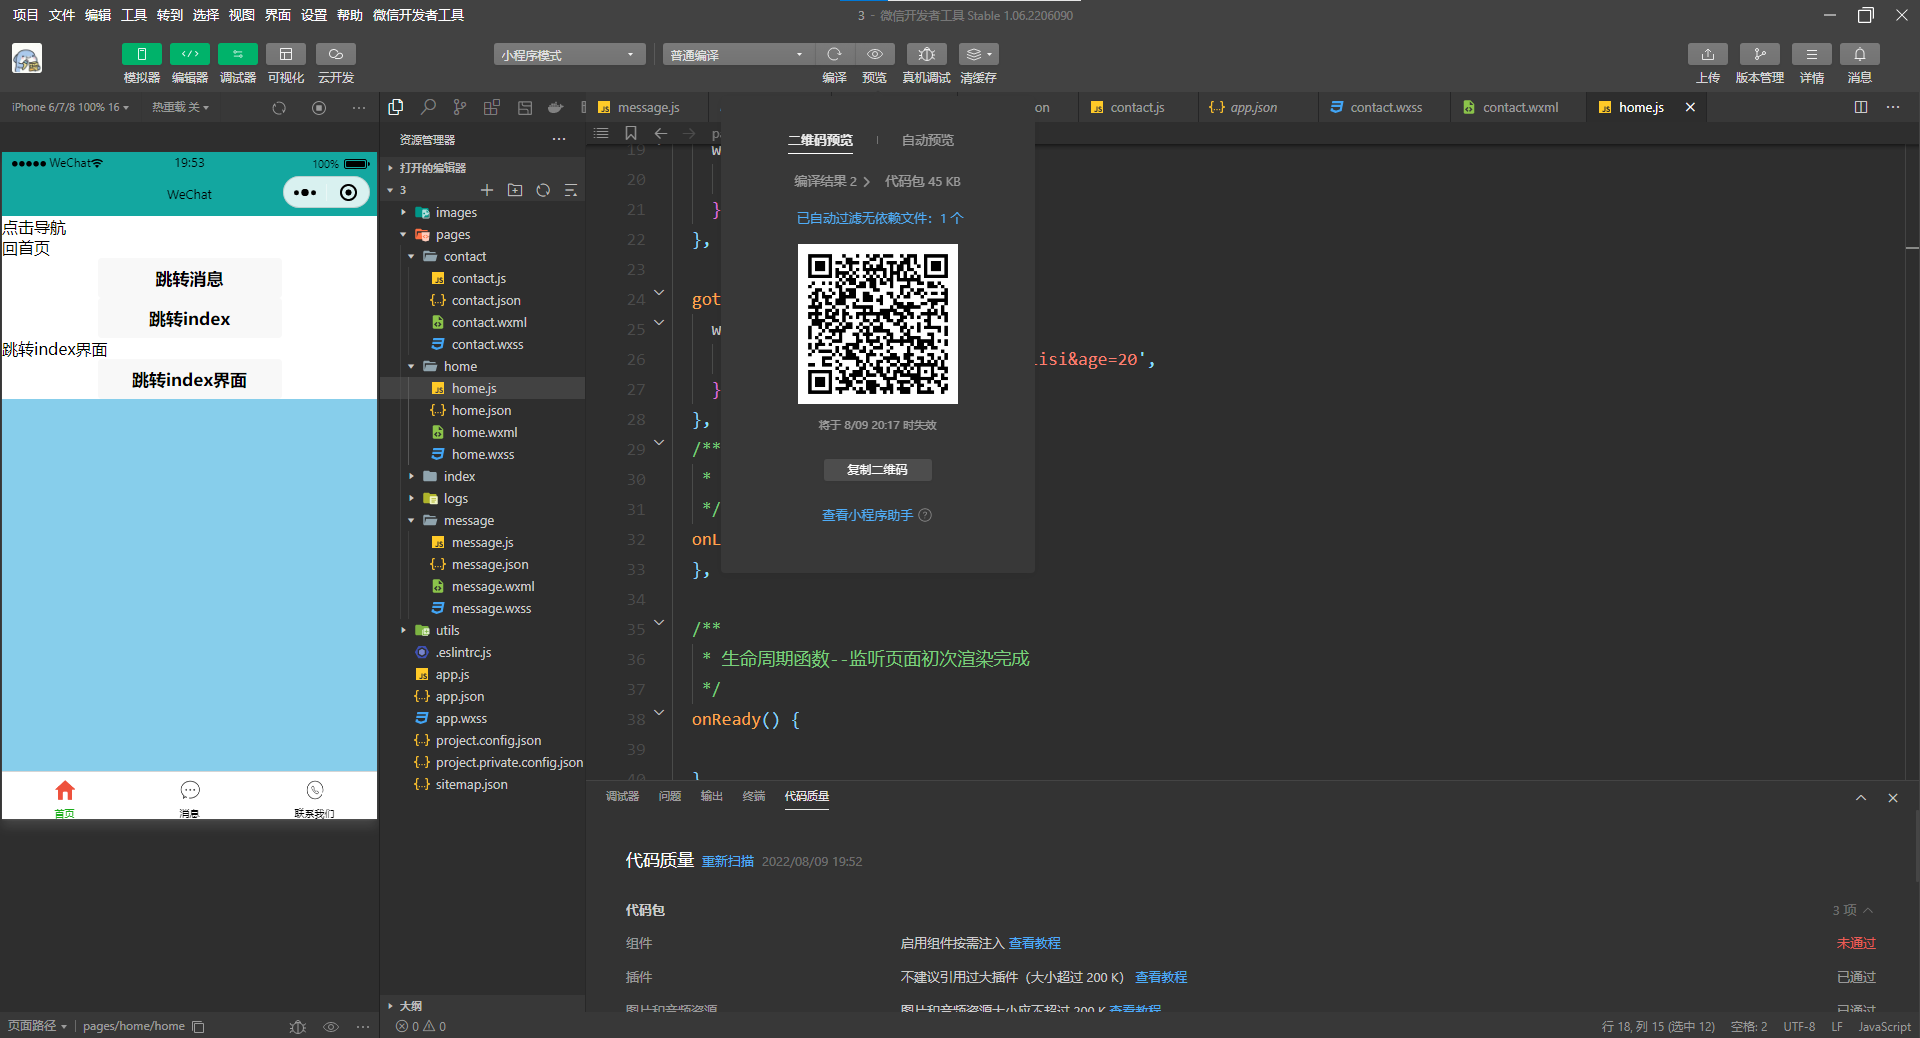Screen dimensions: 1920x1038
Task: Toggle the Debugger panel button
Action: click(x=237, y=54)
